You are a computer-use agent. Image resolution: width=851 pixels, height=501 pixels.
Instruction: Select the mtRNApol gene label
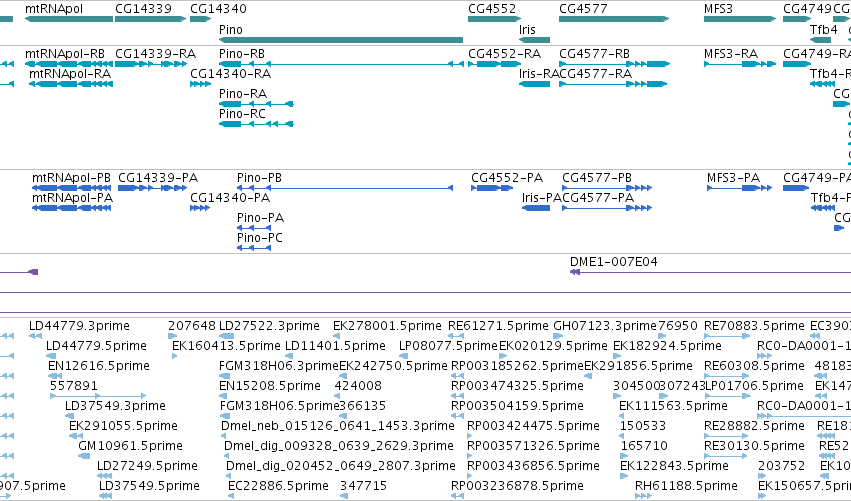tap(54, 9)
